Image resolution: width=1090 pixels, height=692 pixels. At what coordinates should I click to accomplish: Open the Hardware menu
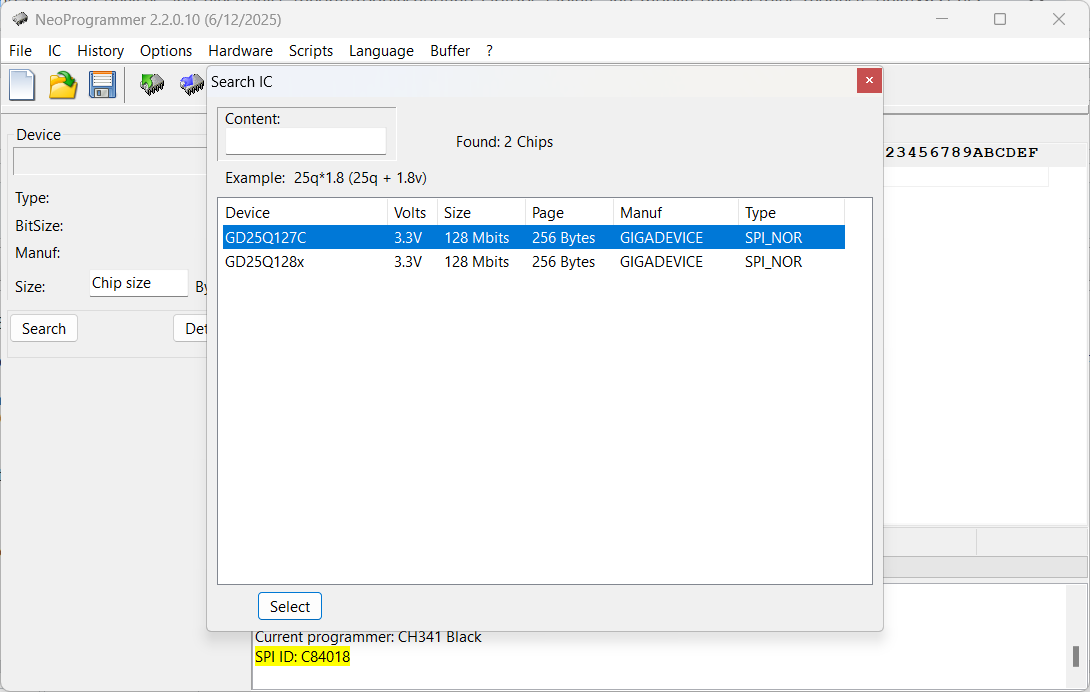240,51
